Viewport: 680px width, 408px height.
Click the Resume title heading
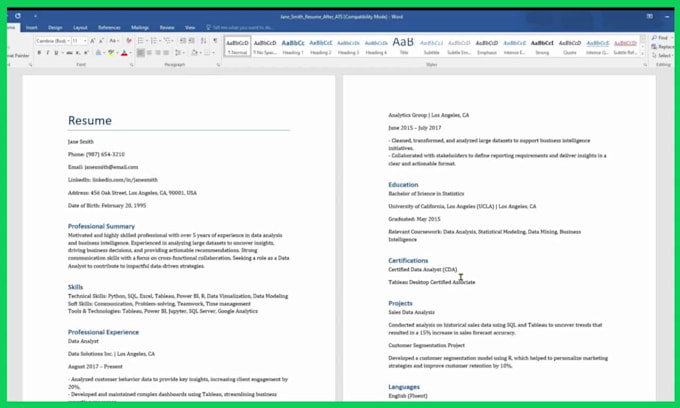pyautogui.click(x=90, y=120)
